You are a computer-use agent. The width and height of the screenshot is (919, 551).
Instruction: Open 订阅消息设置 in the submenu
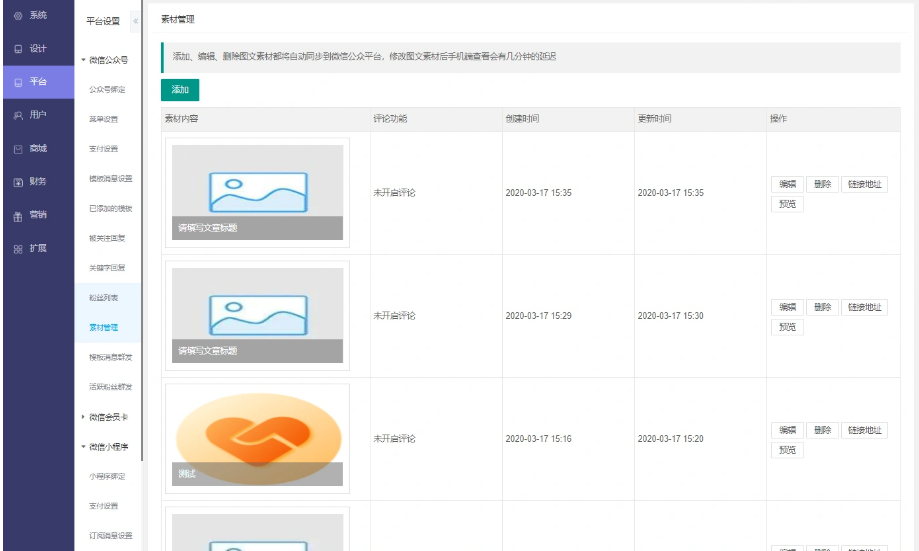pos(111,536)
